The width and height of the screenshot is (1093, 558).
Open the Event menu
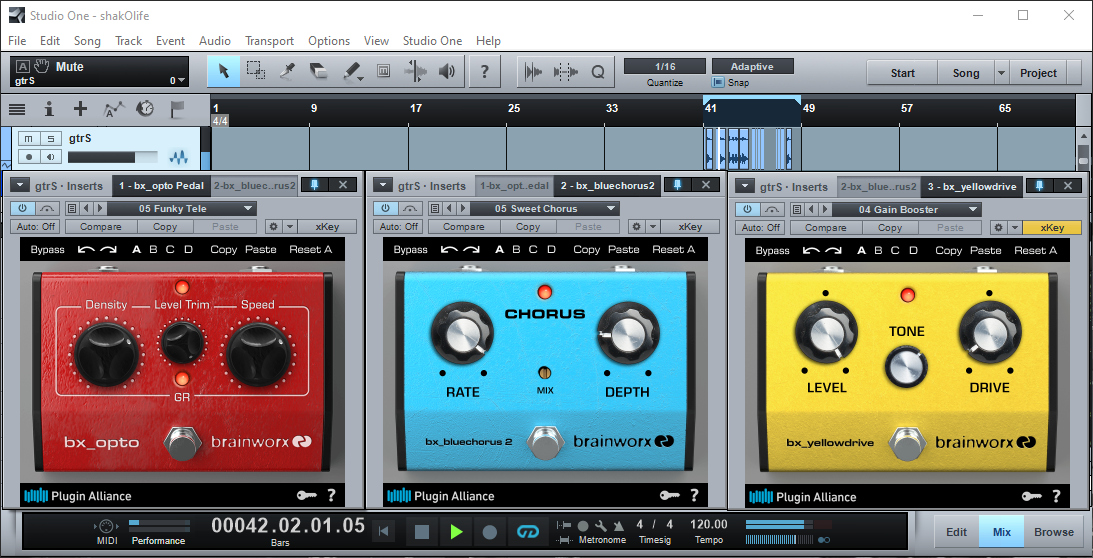click(x=170, y=40)
